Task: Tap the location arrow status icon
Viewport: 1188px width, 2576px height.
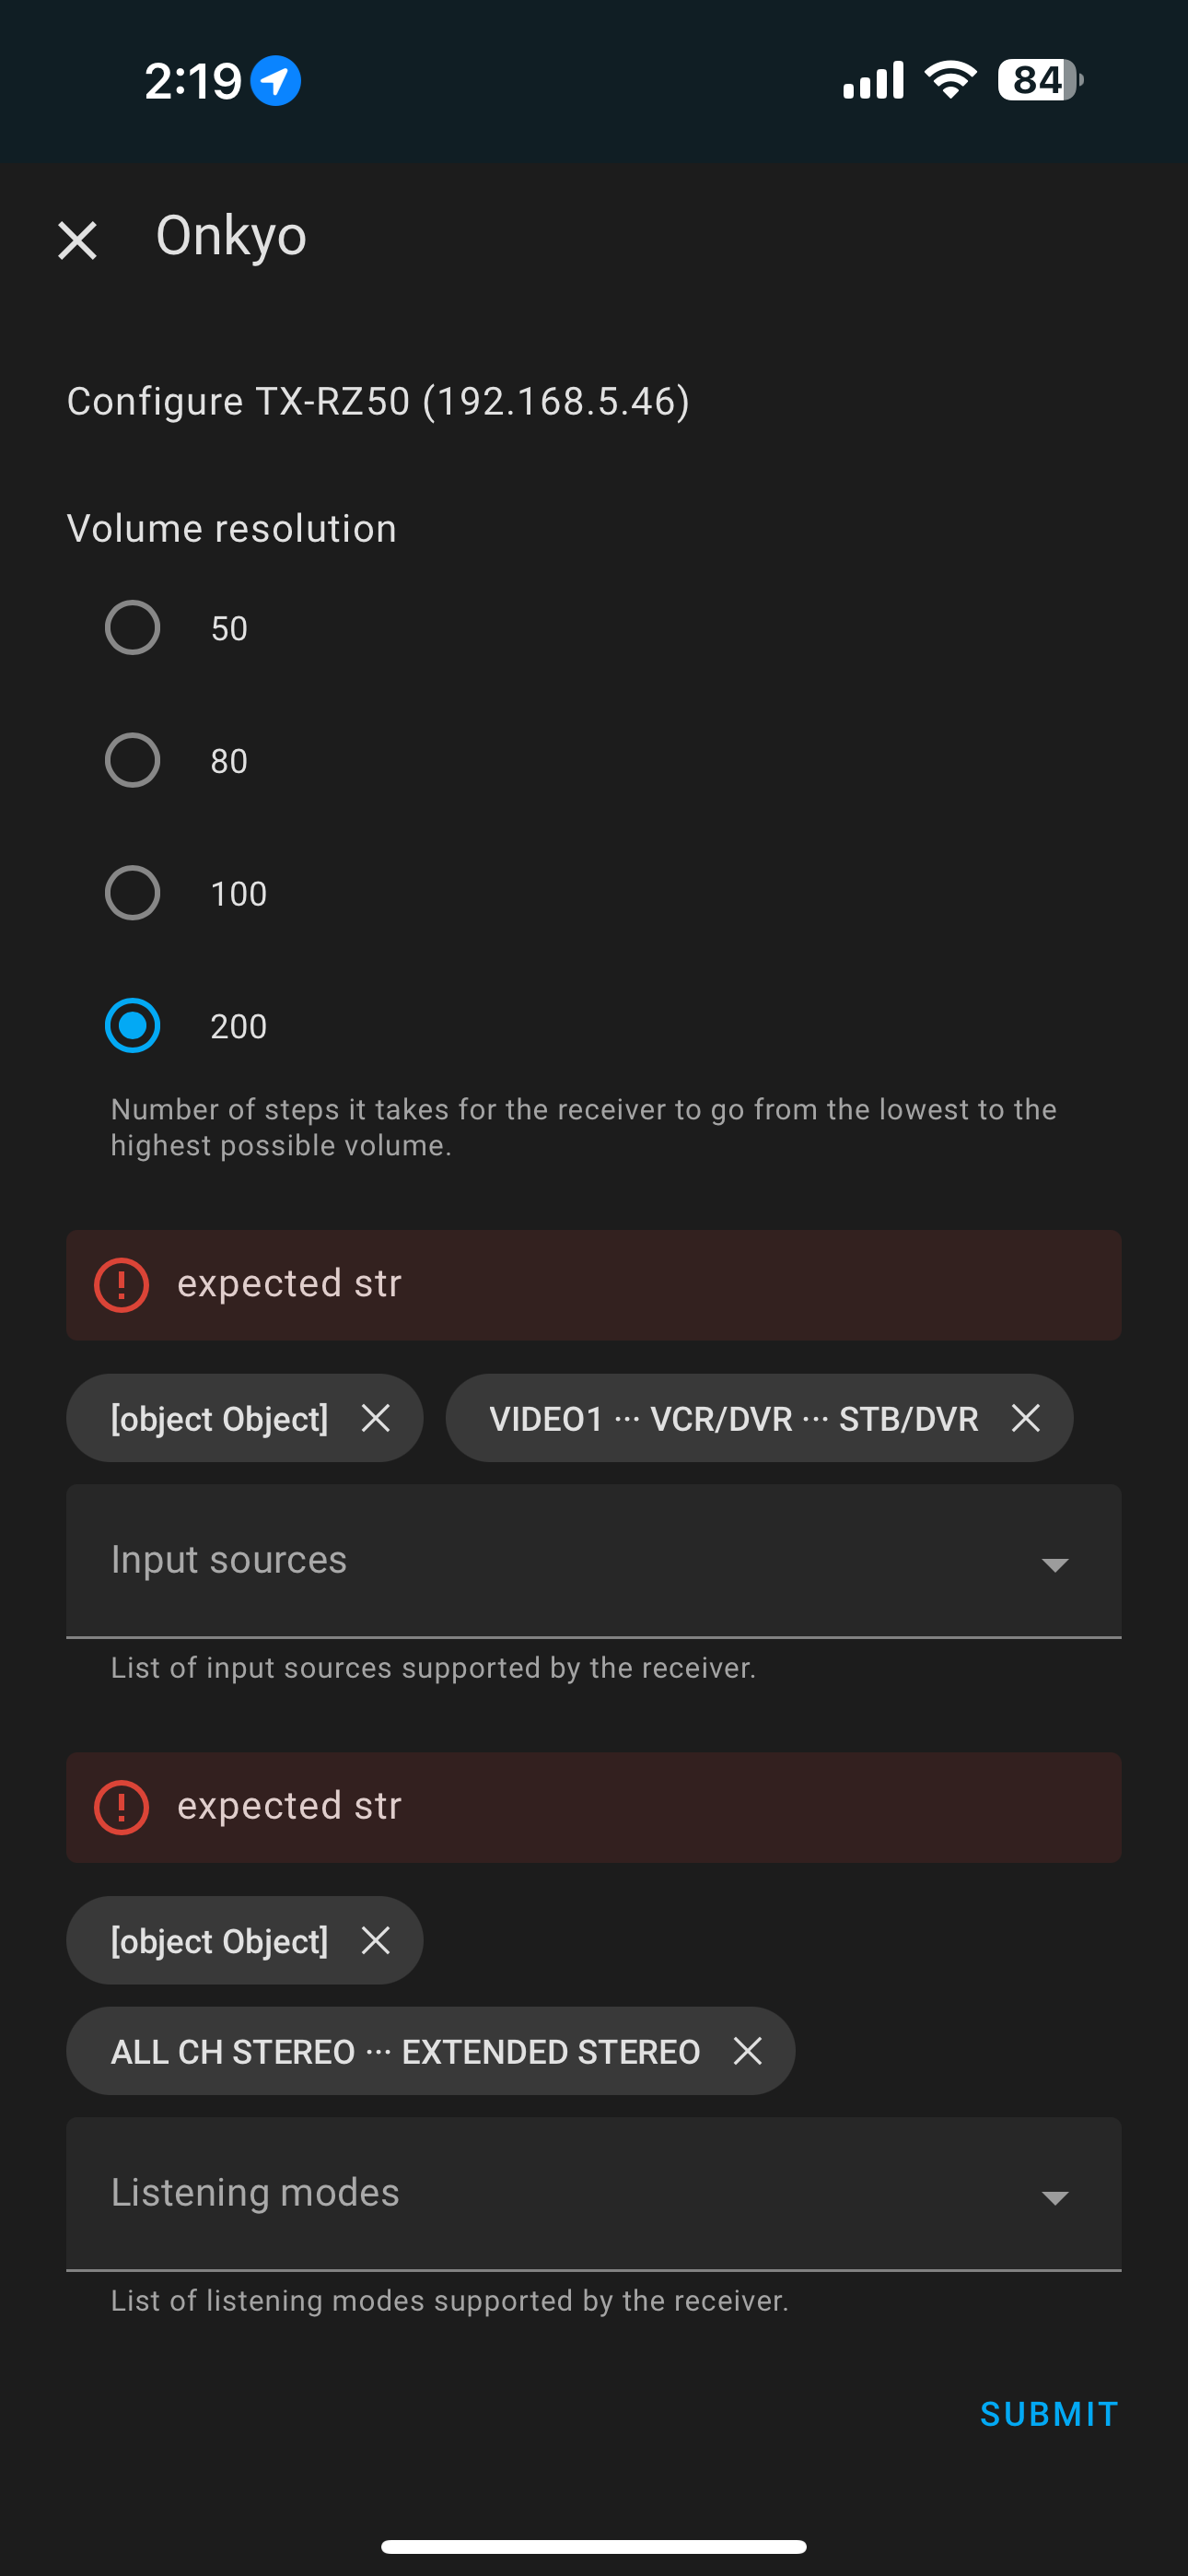Action: tap(276, 80)
